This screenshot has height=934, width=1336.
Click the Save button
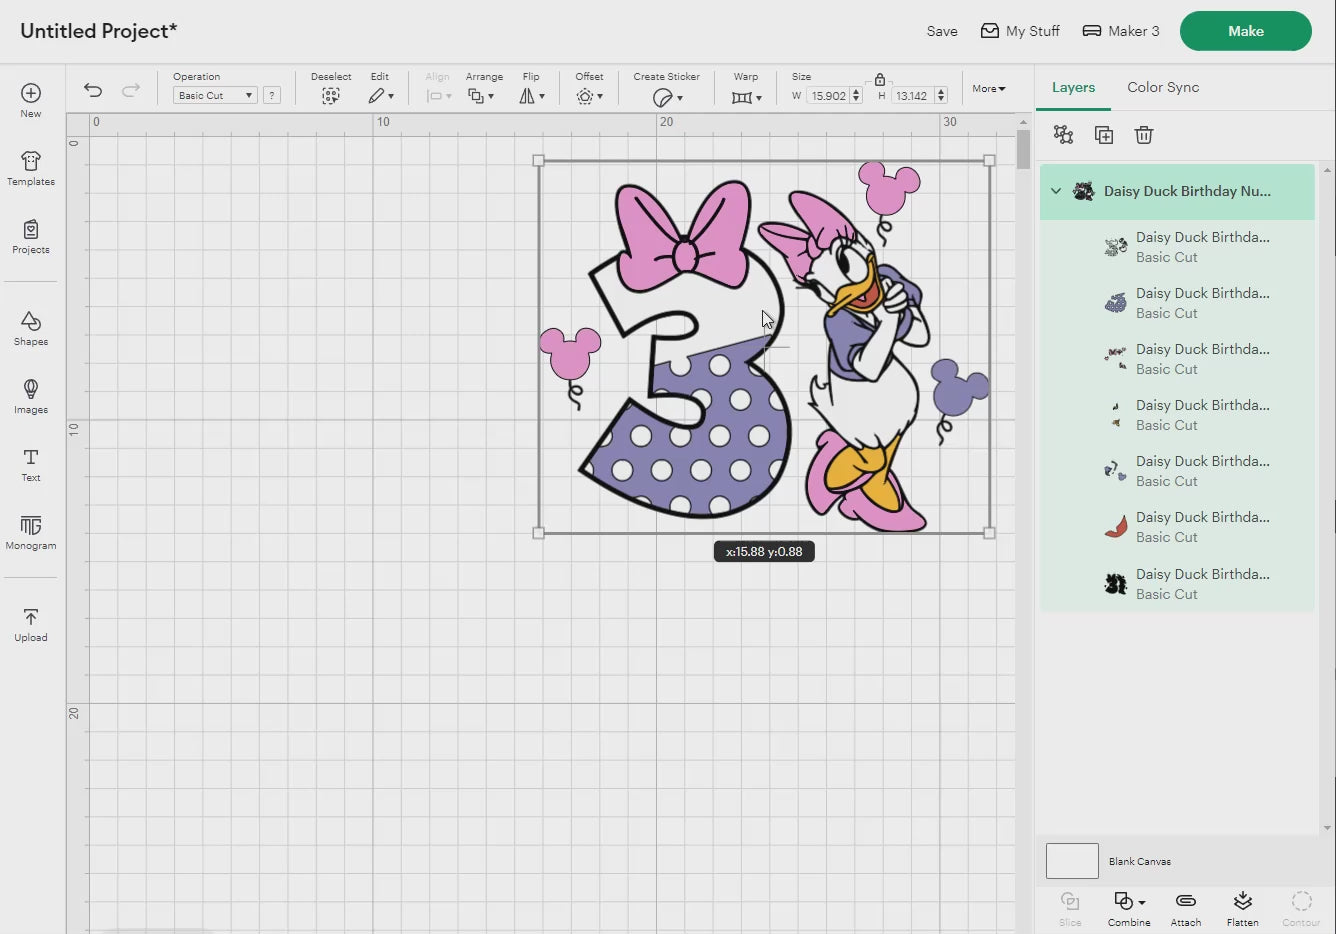point(942,31)
